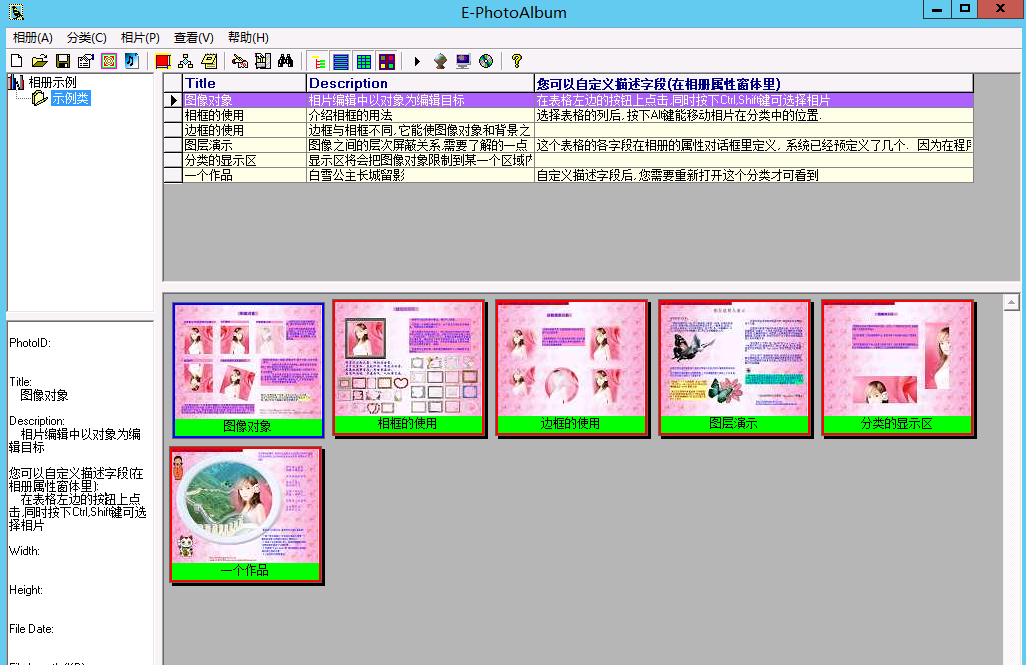Click the 相片编辑中以对象为编辑目标 description cell
The width and height of the screenshot is (1026, 665).
[x=420, y=100]
